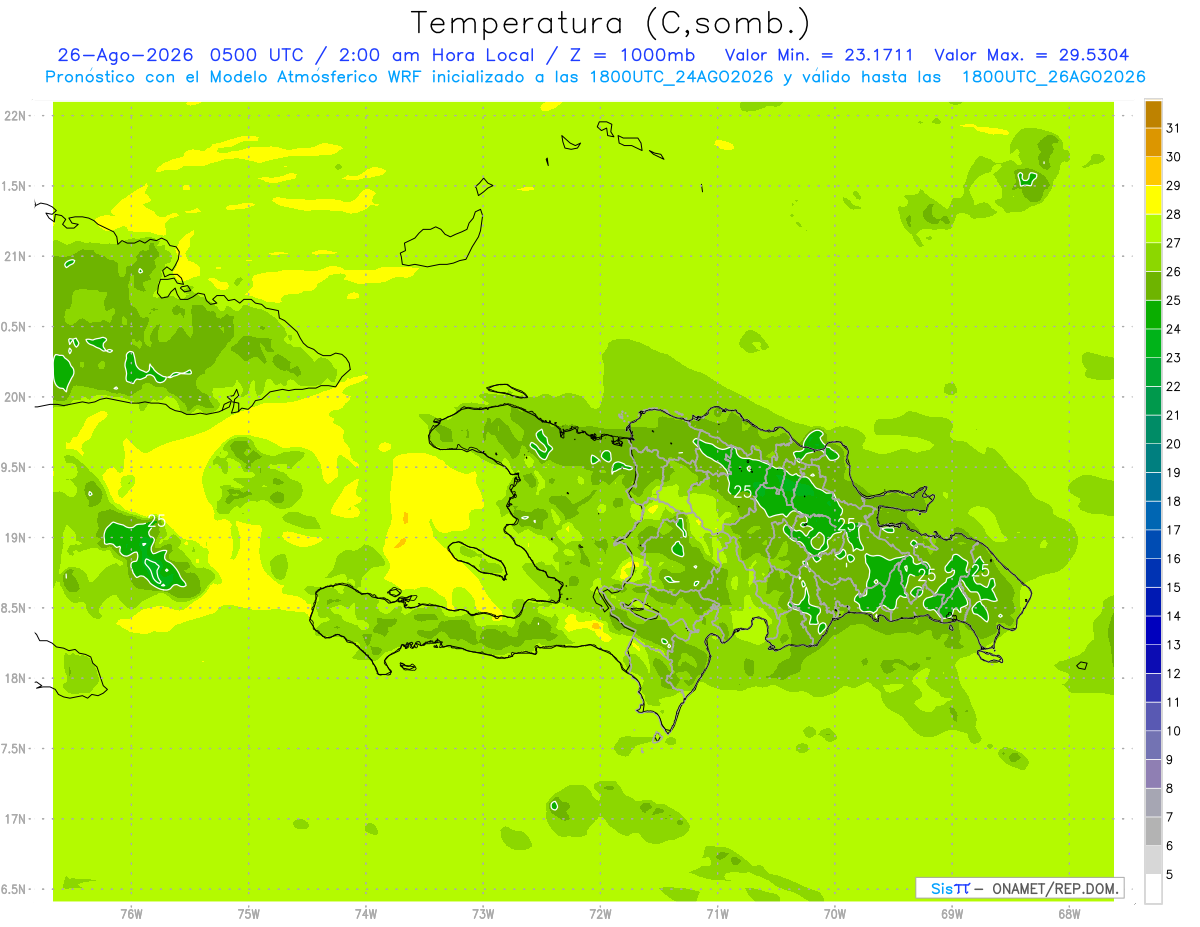Click '2:00 am Hora Local' text

coord(436,55)
